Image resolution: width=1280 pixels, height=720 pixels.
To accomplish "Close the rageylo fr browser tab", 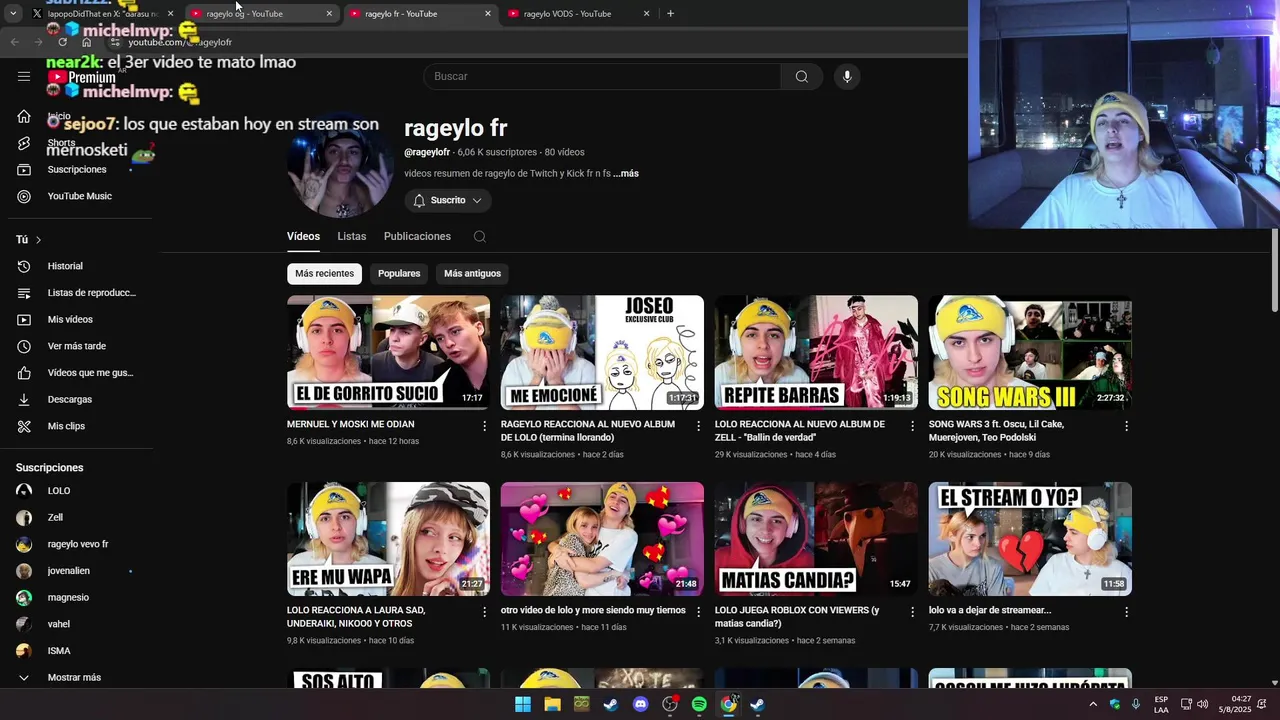I will coord(488,14).
